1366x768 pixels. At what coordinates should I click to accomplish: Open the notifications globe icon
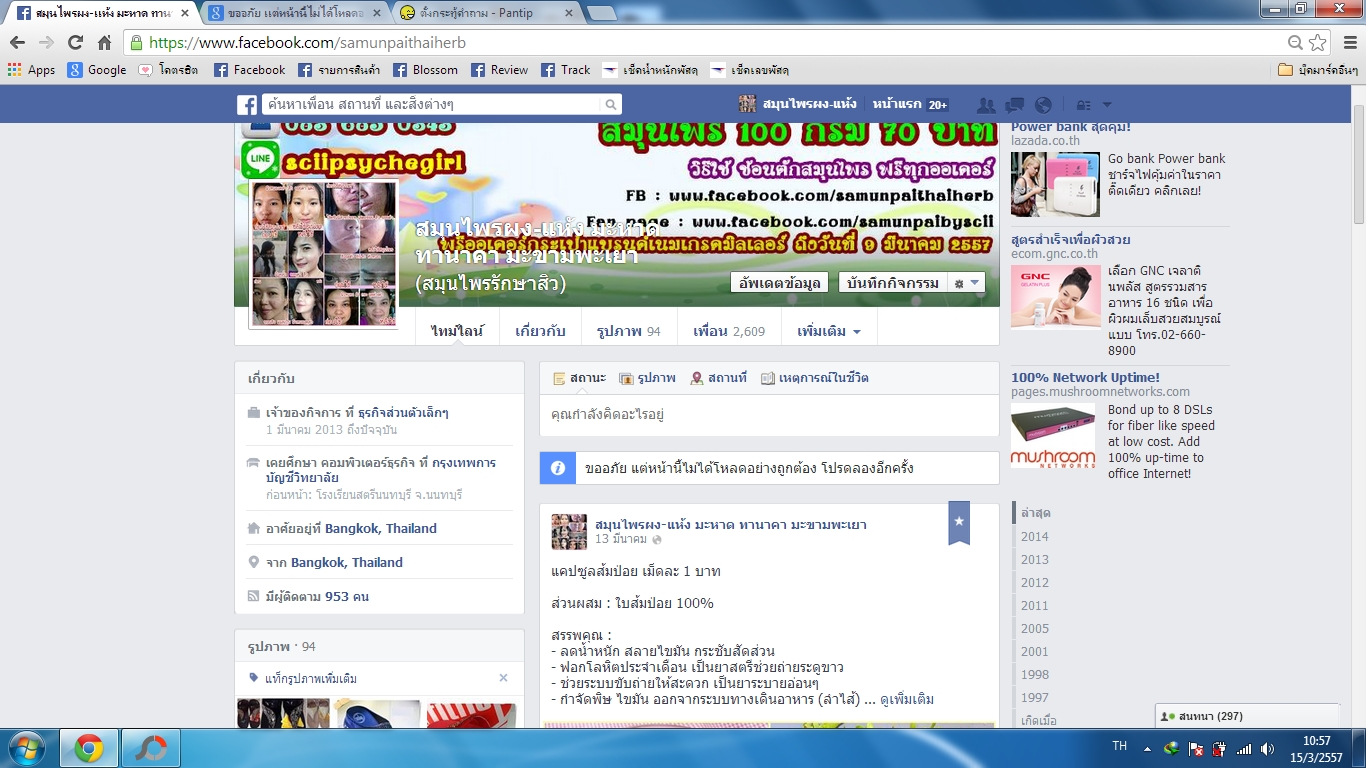pos(1043,105)
